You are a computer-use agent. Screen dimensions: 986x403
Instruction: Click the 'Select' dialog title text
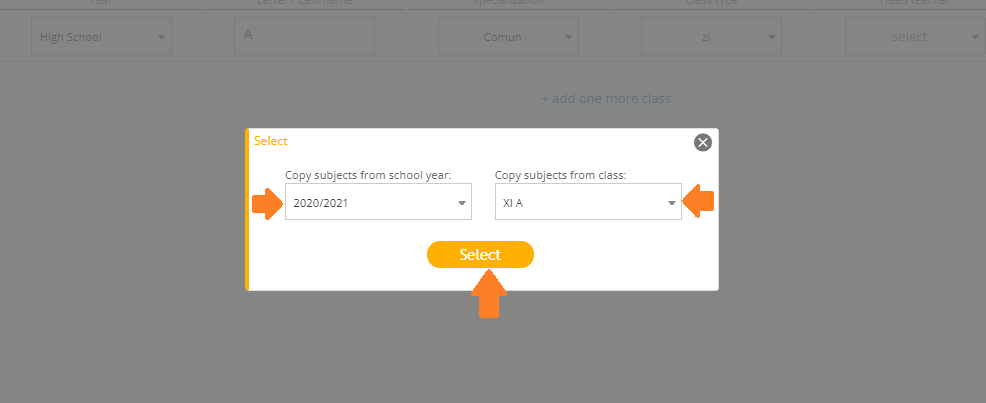click(270, 141)
